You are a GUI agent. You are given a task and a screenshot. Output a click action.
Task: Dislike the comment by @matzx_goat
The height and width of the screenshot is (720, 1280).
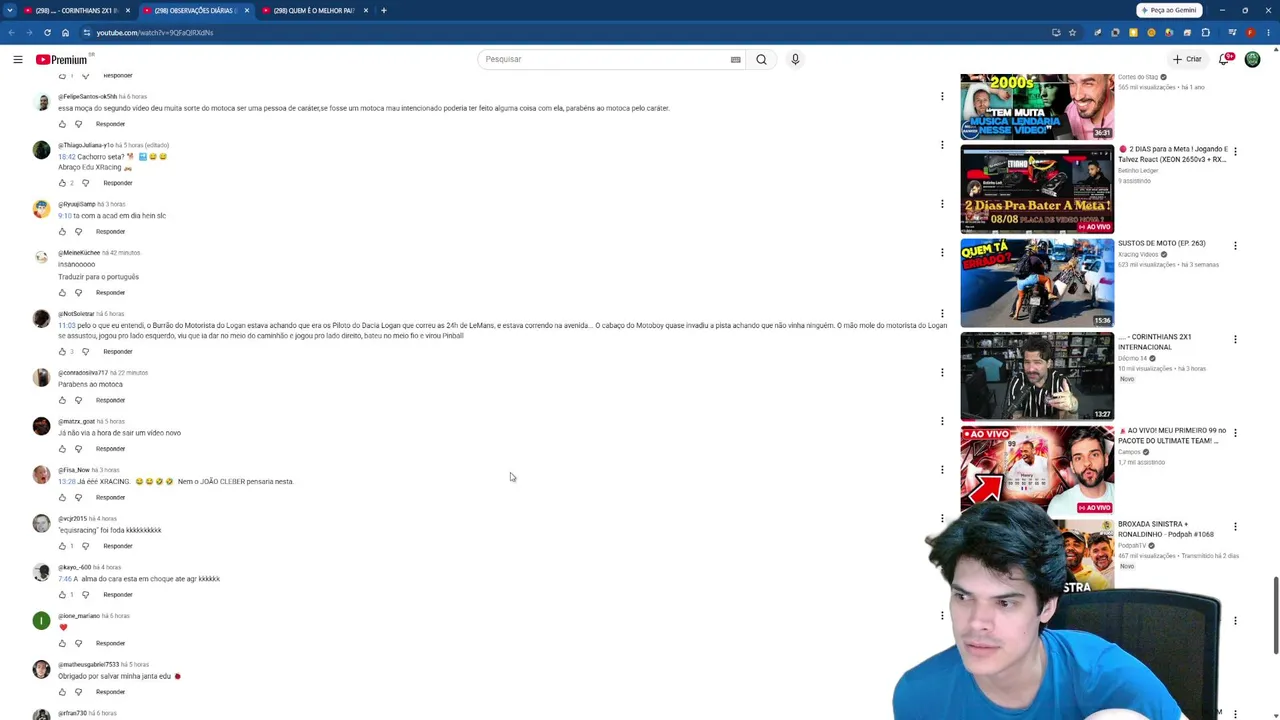(x=78, y=449)
